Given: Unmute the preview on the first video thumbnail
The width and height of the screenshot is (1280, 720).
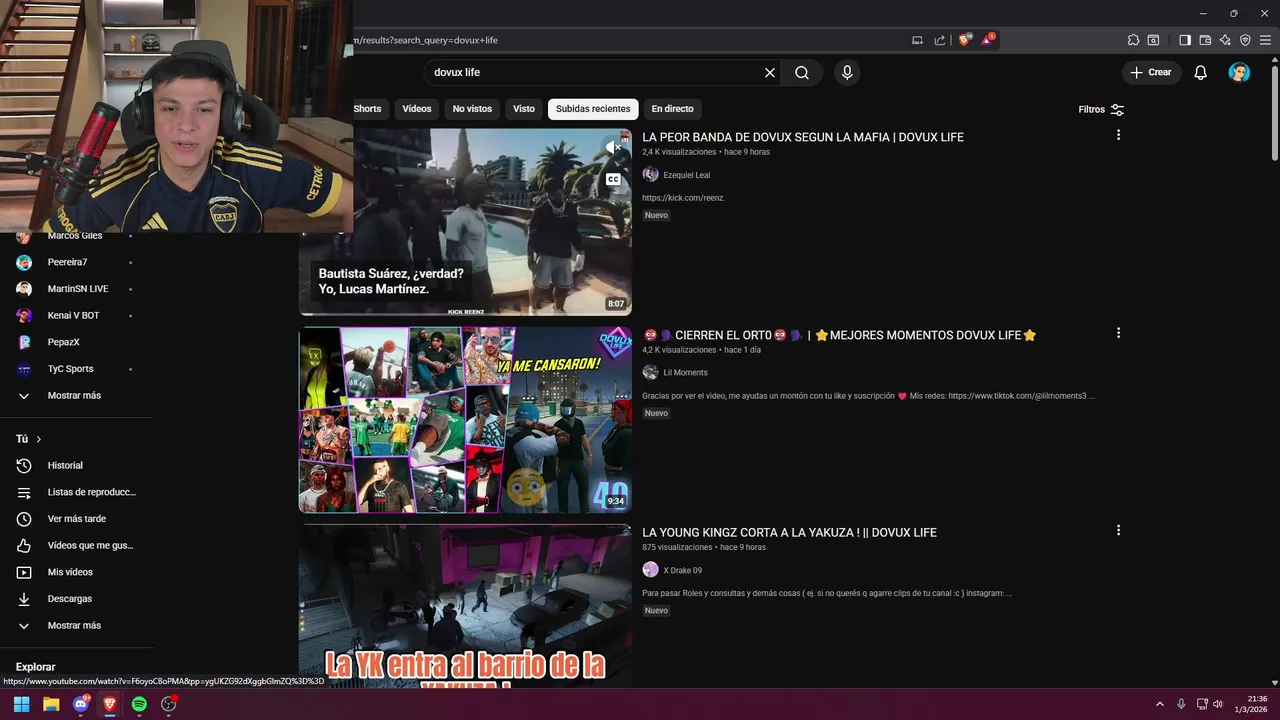Looking at the screenshot, I should [x=613, y=148].
